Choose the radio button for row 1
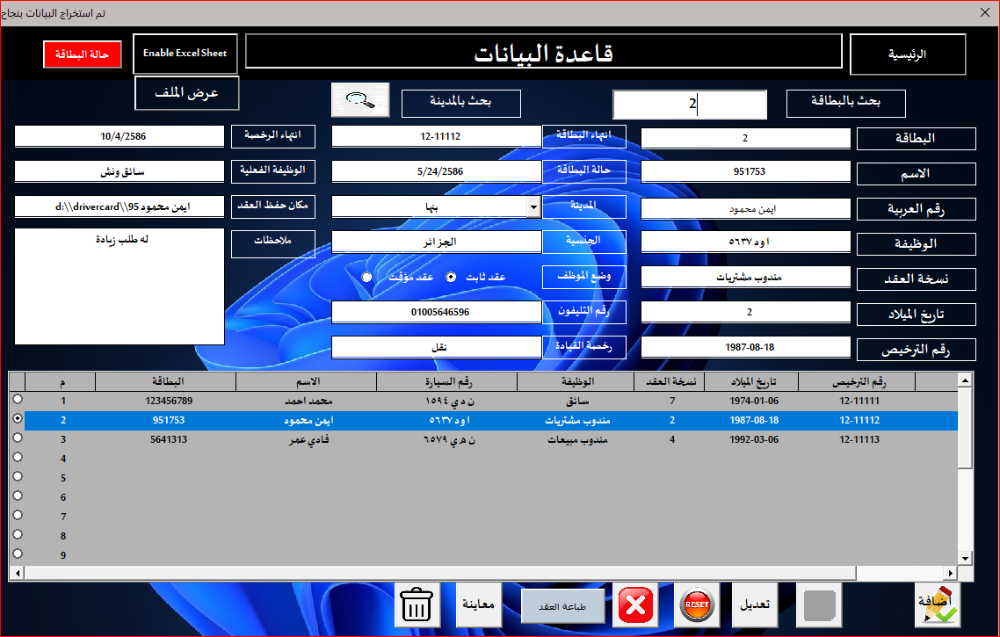Image resolution: width=1000 pixels, height=637 pixels. [17, 400]
